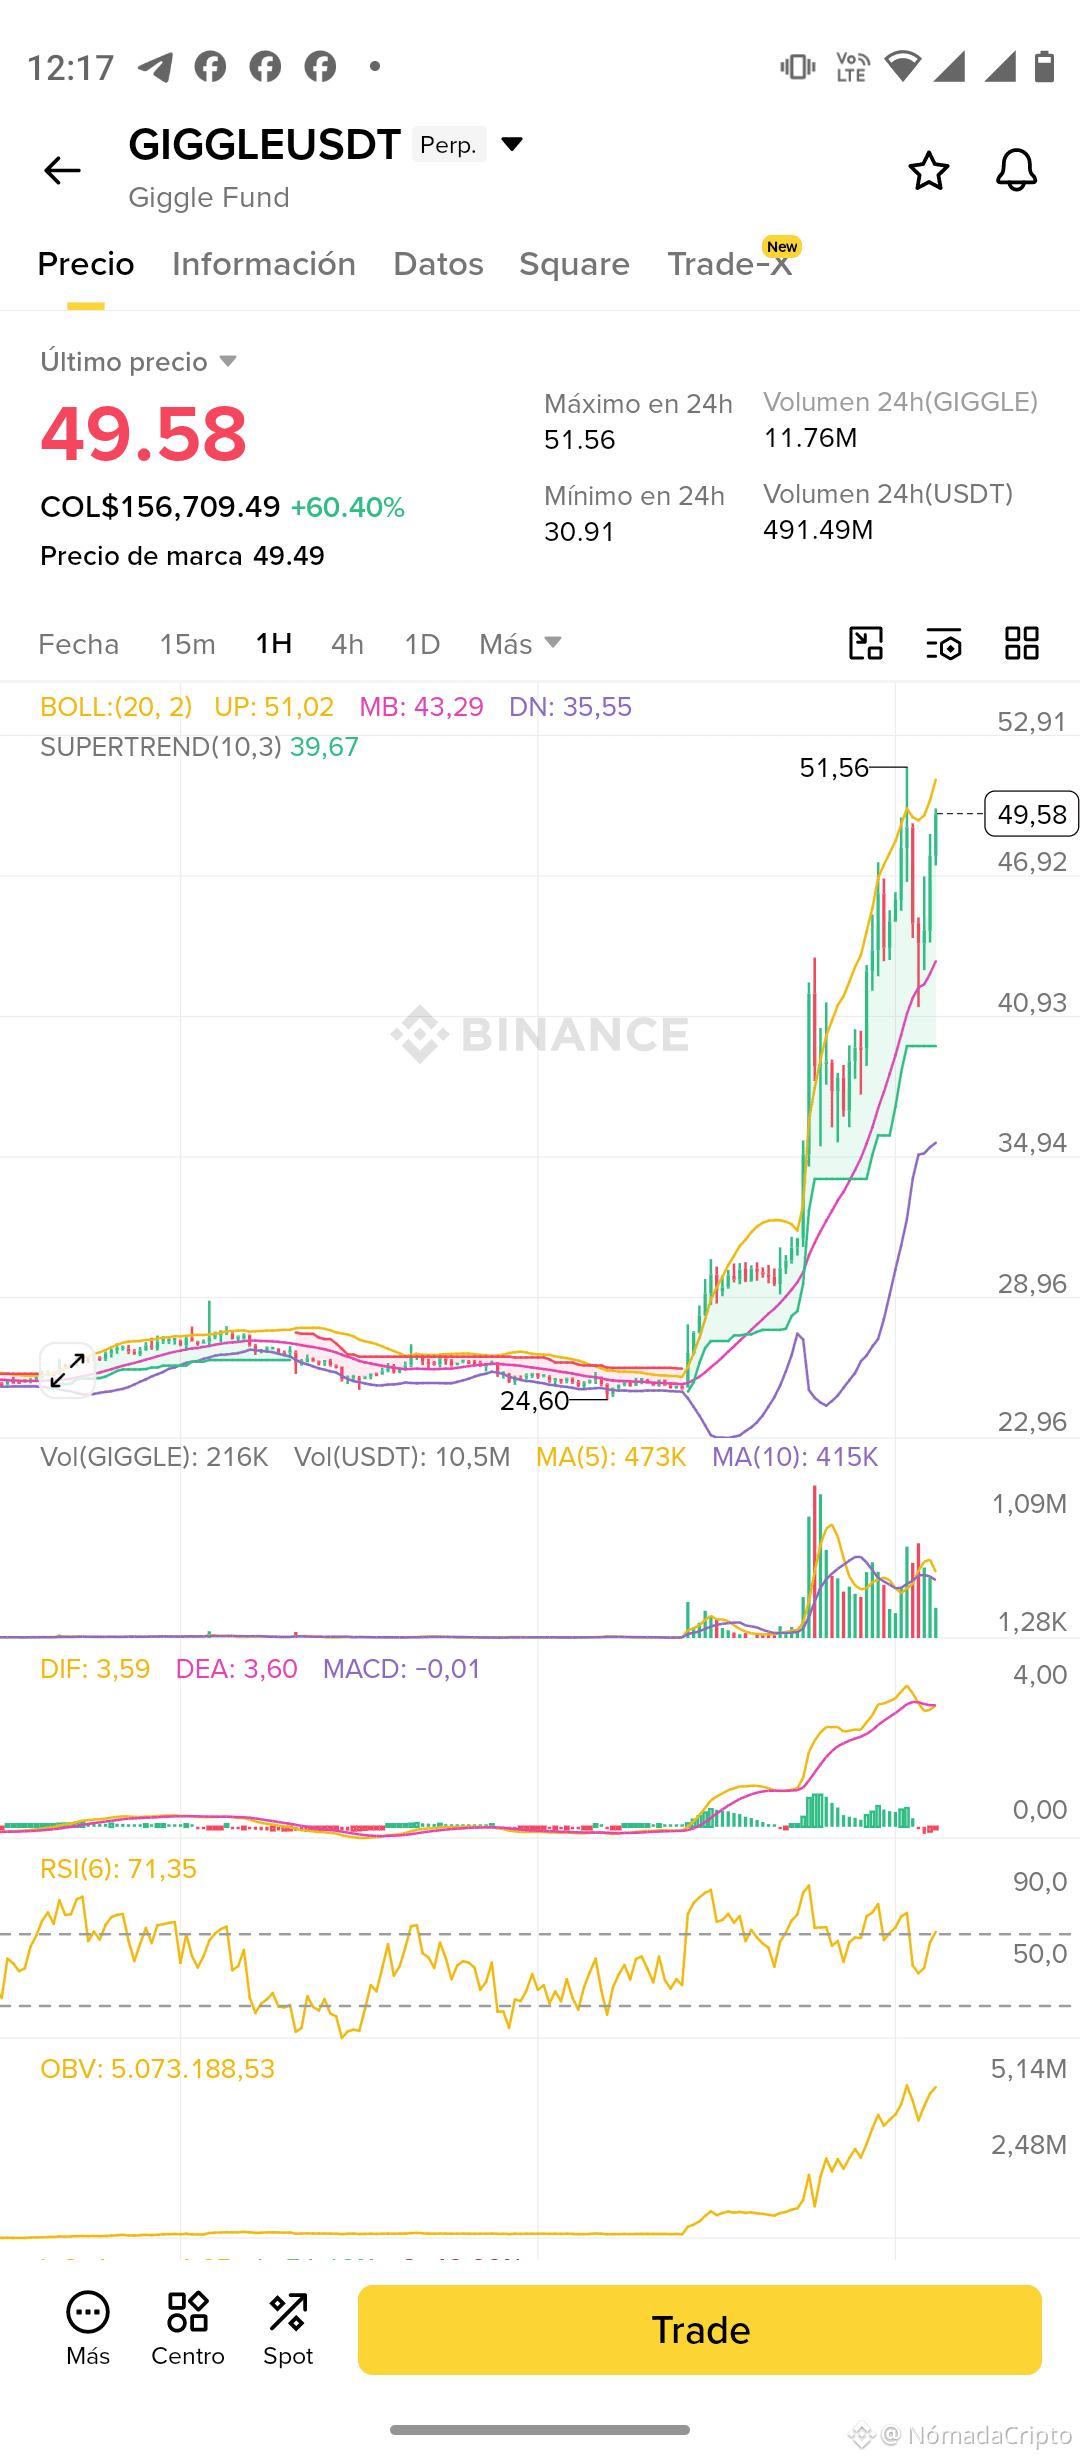Add GIGGLEUSDT to favorites with star icon
1080x2460 pixels.
pos(928,171)
